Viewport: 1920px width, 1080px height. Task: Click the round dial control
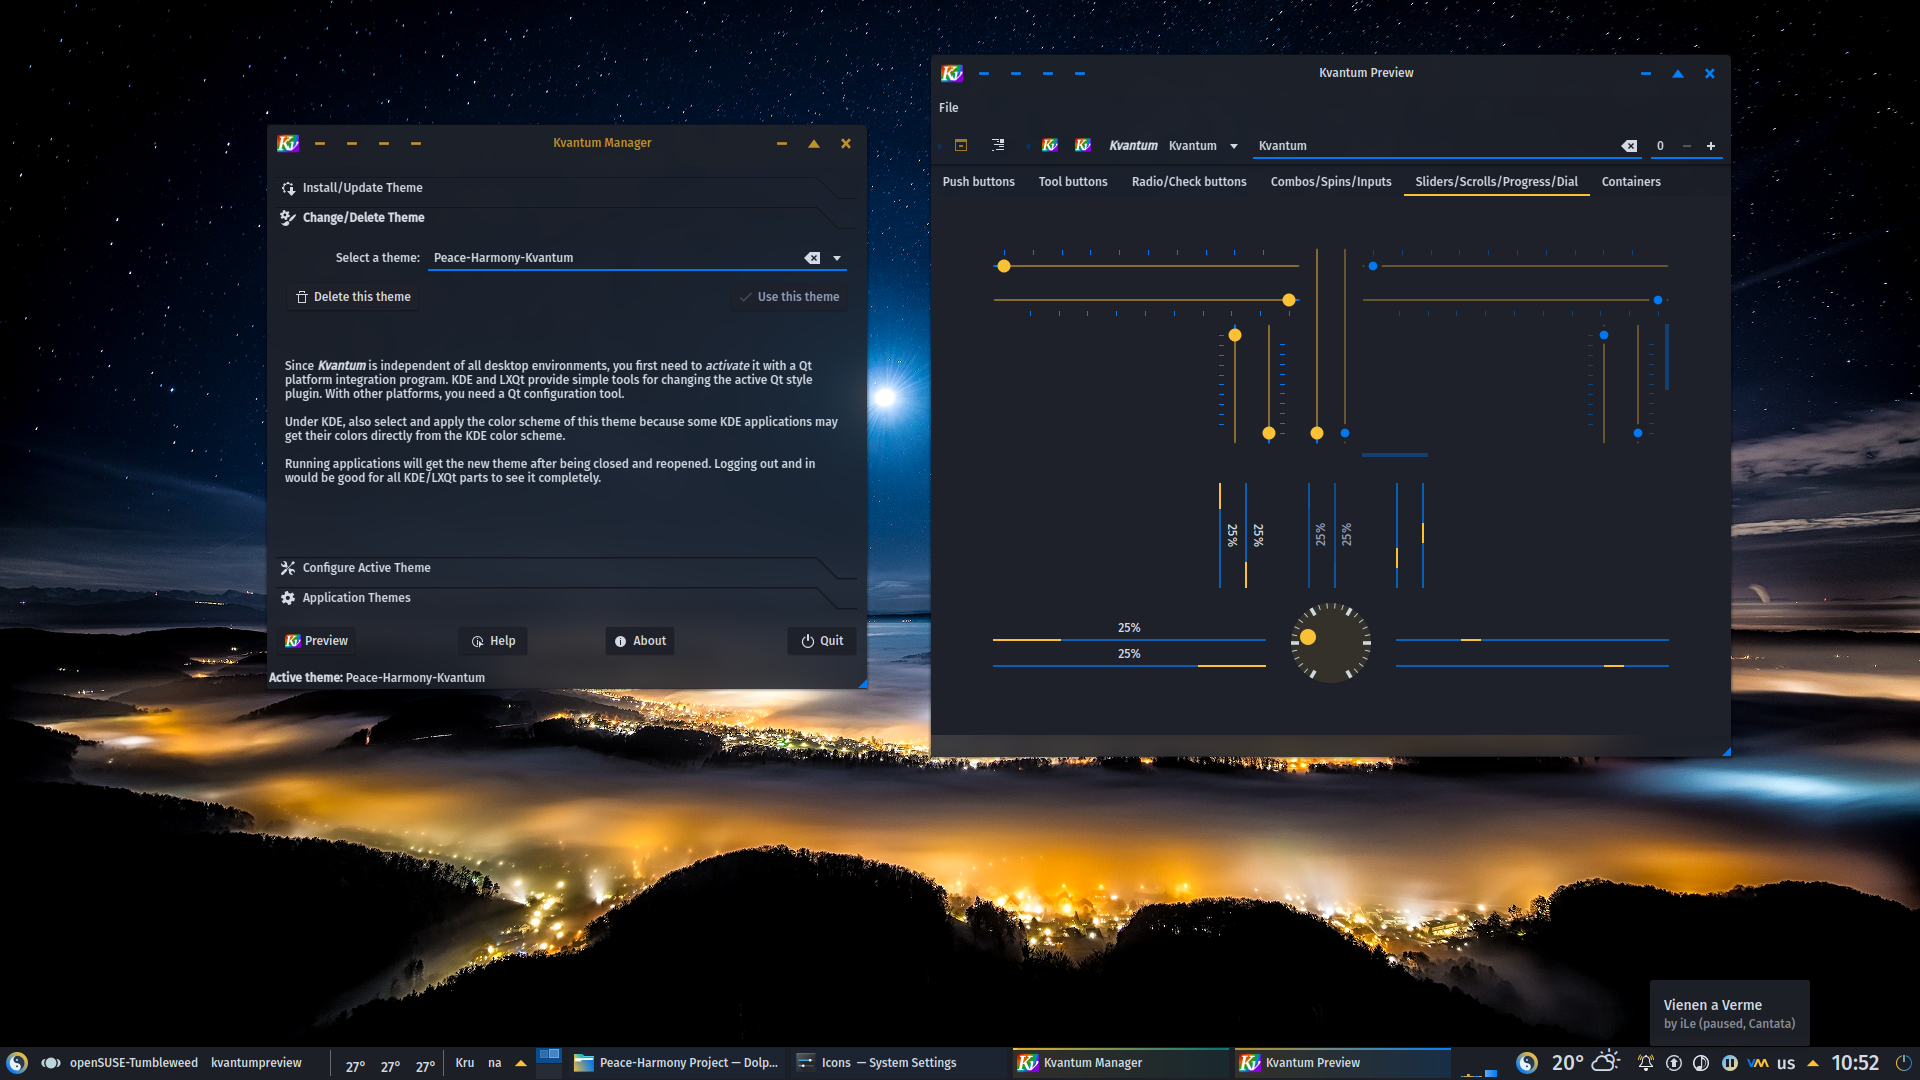coord(1331,643)
